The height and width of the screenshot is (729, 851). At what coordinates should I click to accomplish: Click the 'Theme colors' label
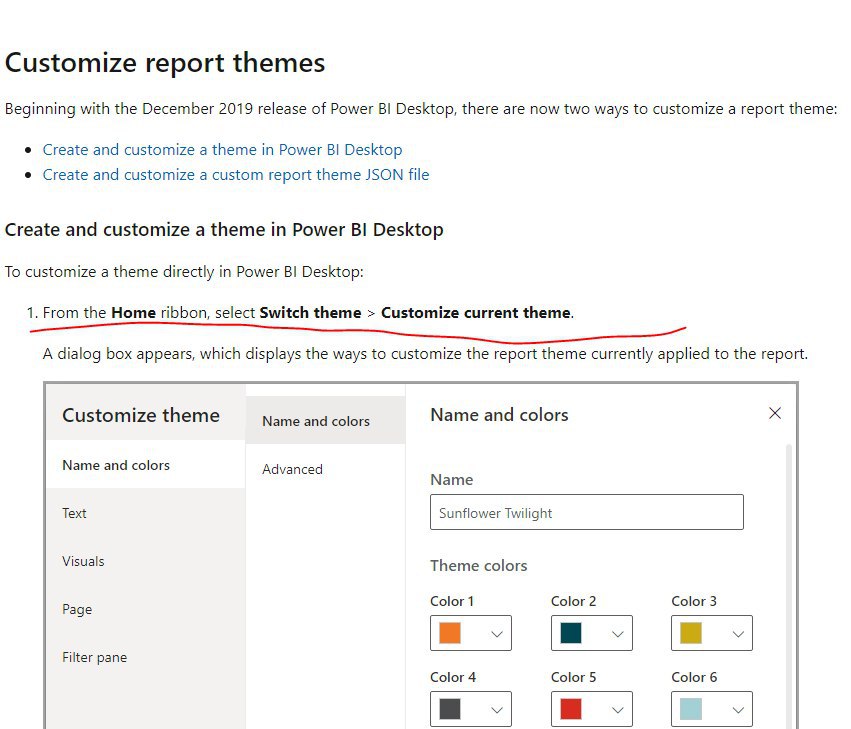pos(479,566)
